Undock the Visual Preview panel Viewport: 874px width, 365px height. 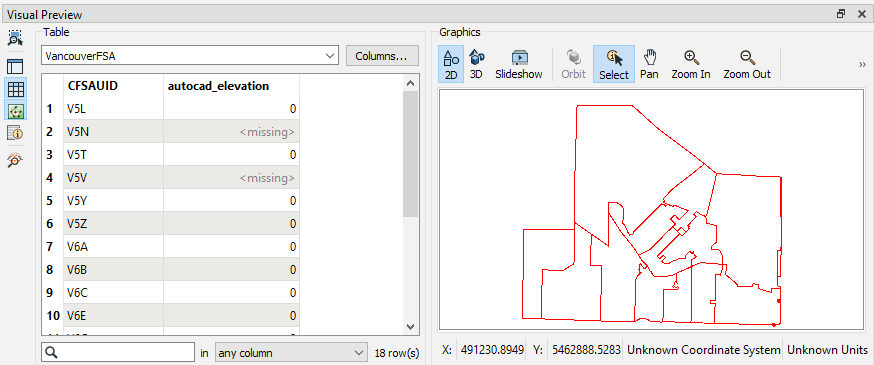click(841, 14)
